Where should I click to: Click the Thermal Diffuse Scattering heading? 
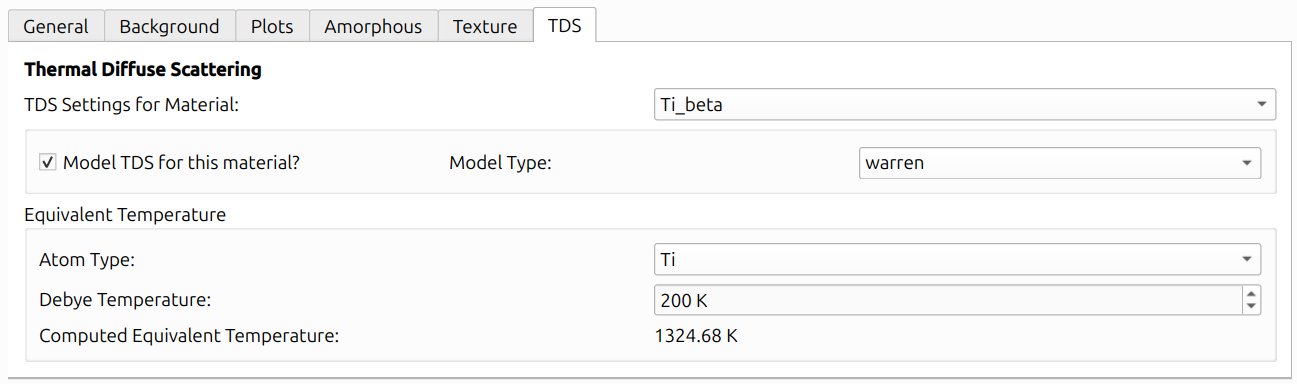pos(143,70)
